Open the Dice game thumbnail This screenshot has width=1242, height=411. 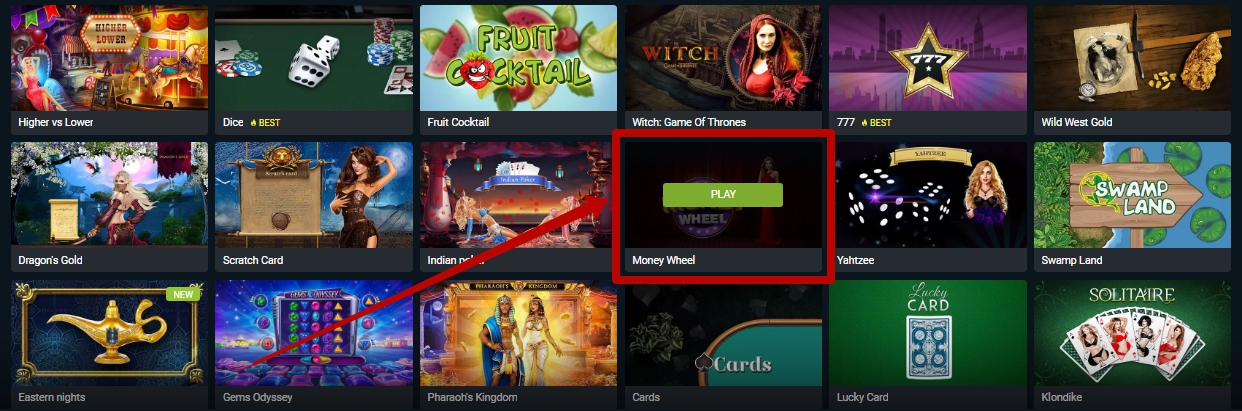[314, 57]
